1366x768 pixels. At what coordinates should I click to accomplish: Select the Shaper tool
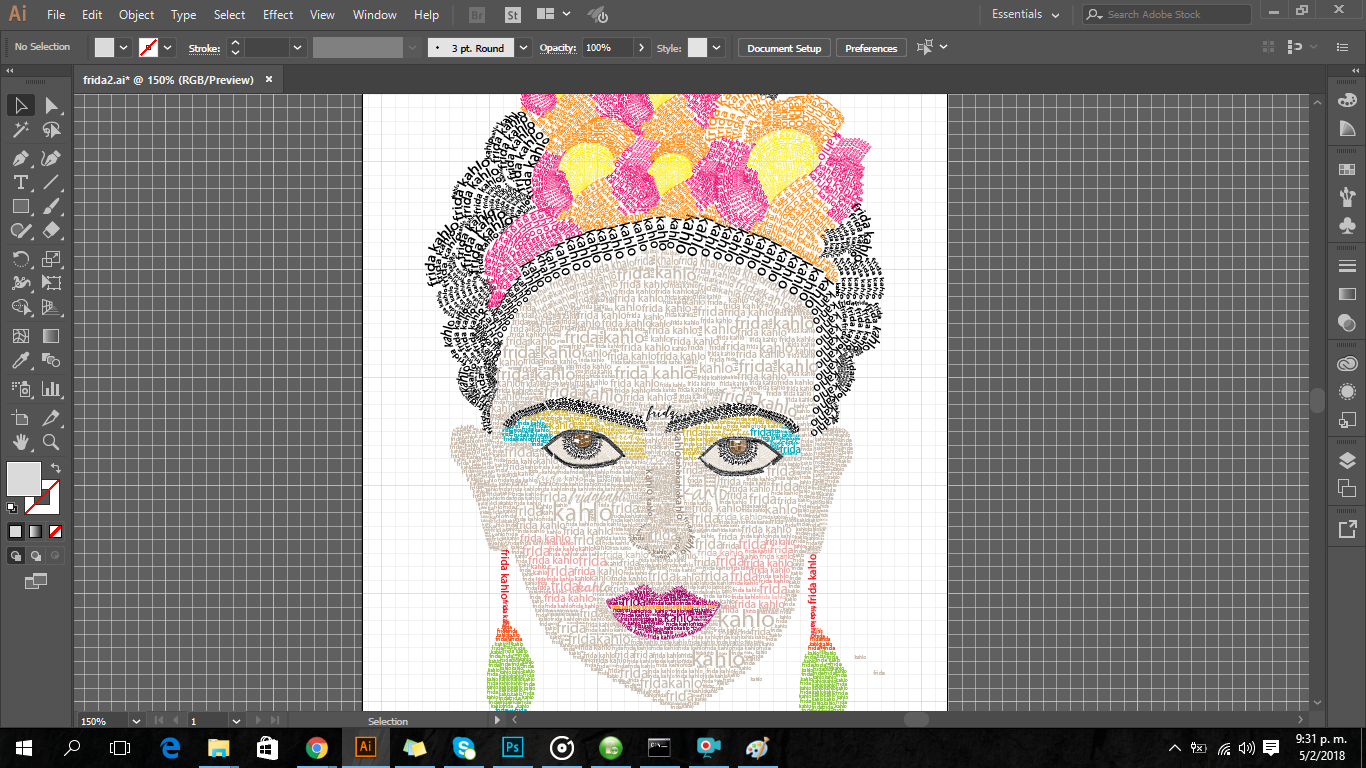pos(20,230)
